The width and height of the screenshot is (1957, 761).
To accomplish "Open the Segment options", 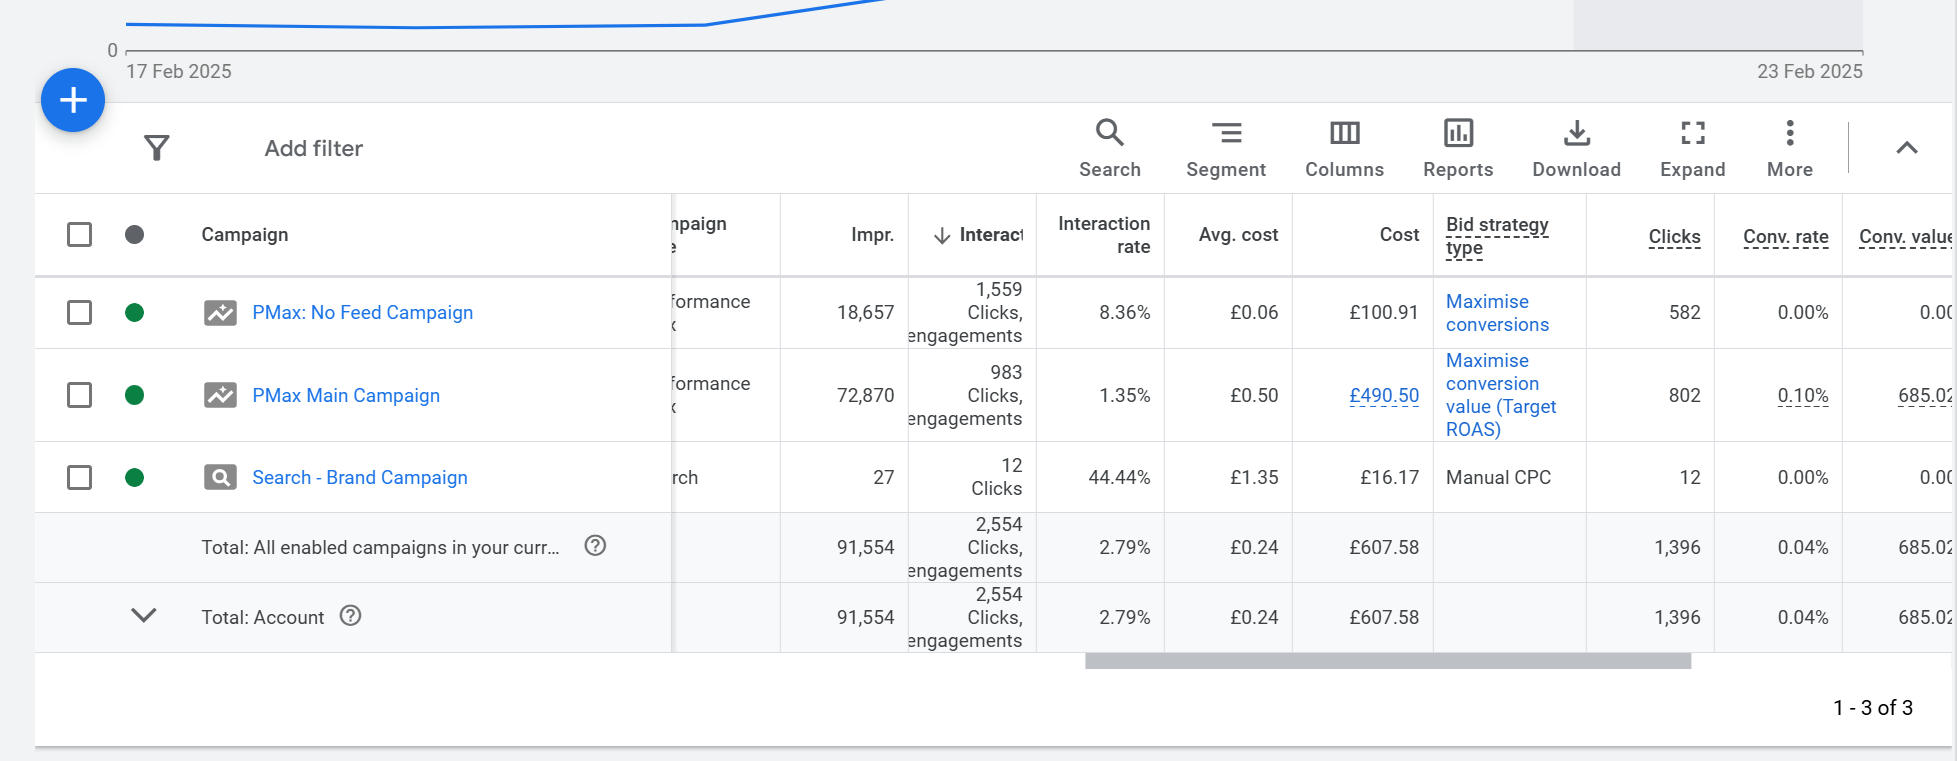I will (x=1225, y=148).
